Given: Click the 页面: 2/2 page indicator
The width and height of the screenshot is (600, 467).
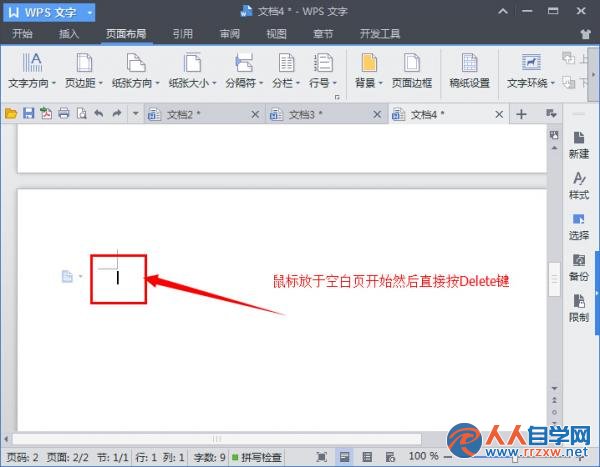Looking at the screenshot, I should [67, 457].
